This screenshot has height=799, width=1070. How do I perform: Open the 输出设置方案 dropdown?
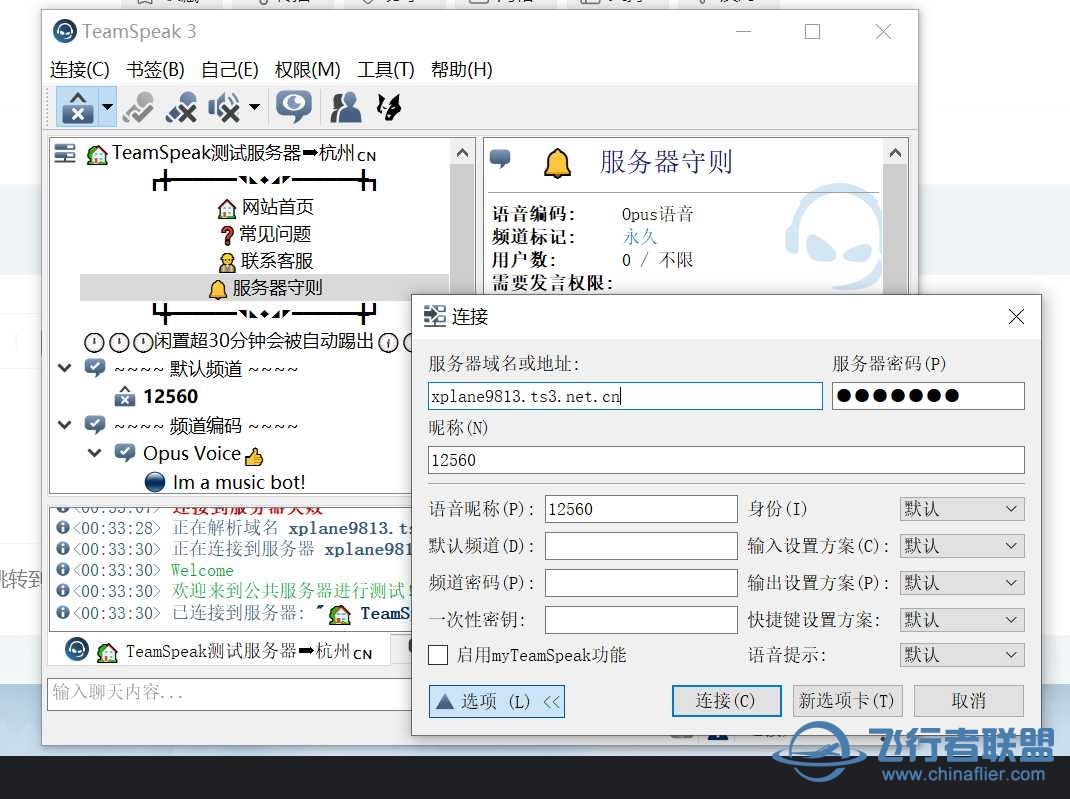(960, 582)
